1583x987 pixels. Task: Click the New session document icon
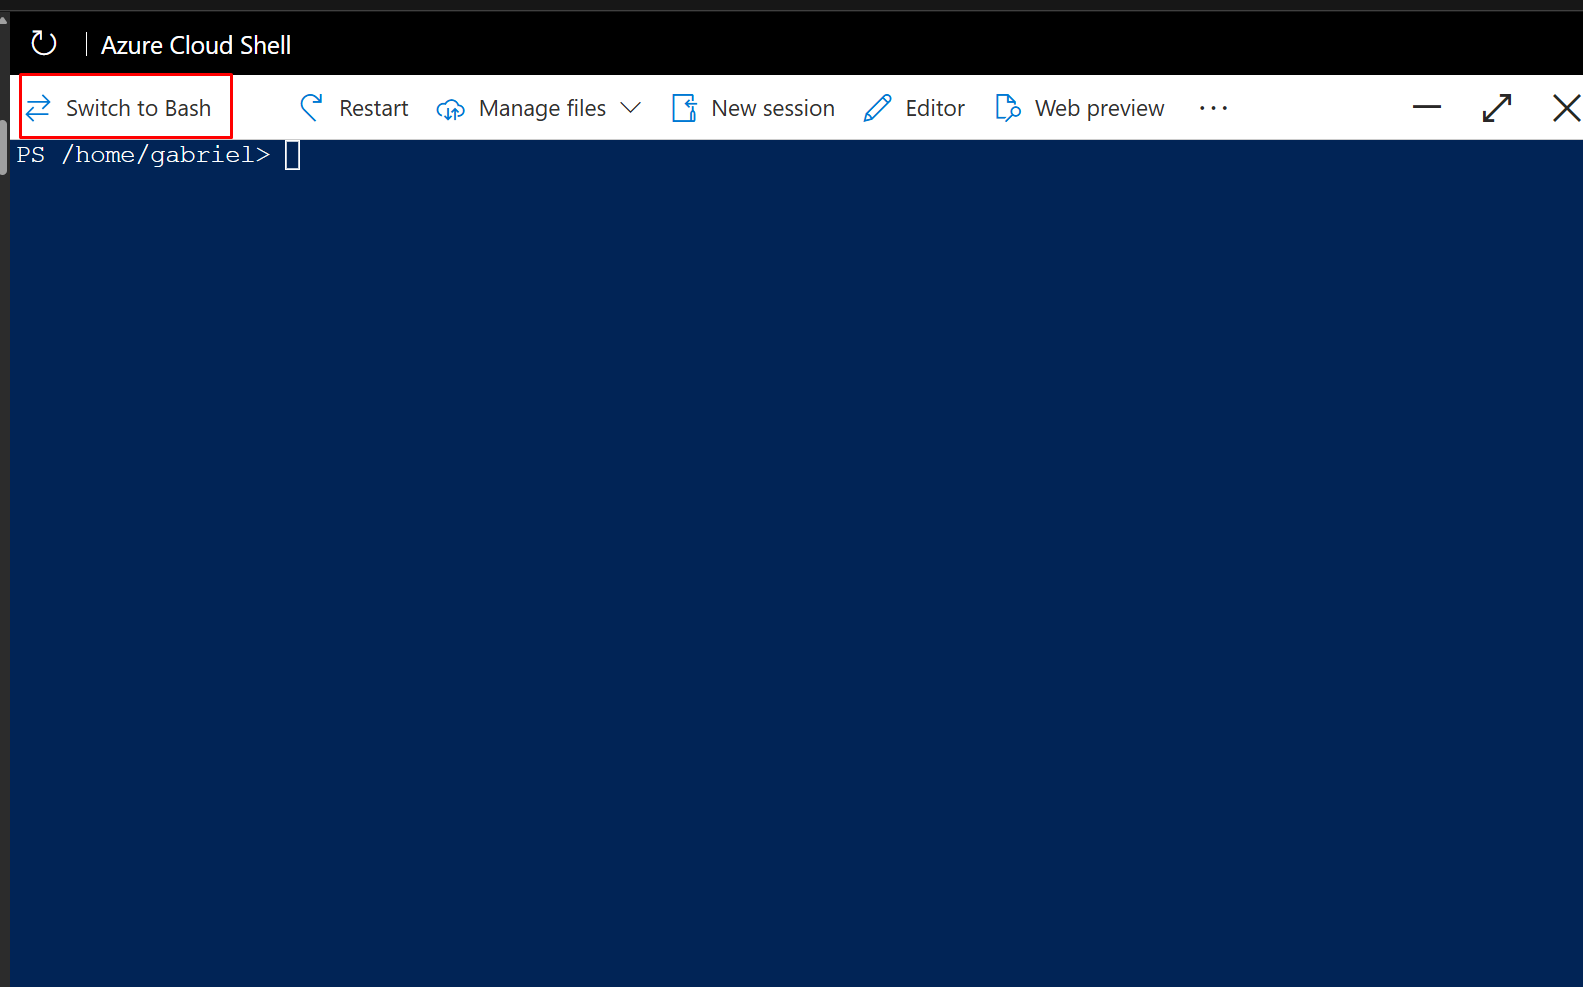tap(685, 108)
